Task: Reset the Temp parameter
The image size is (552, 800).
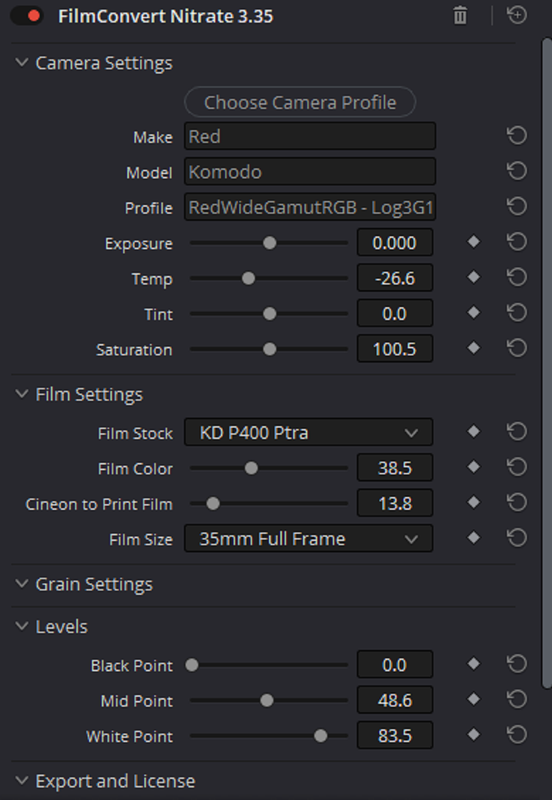Action: coord(517,277)
